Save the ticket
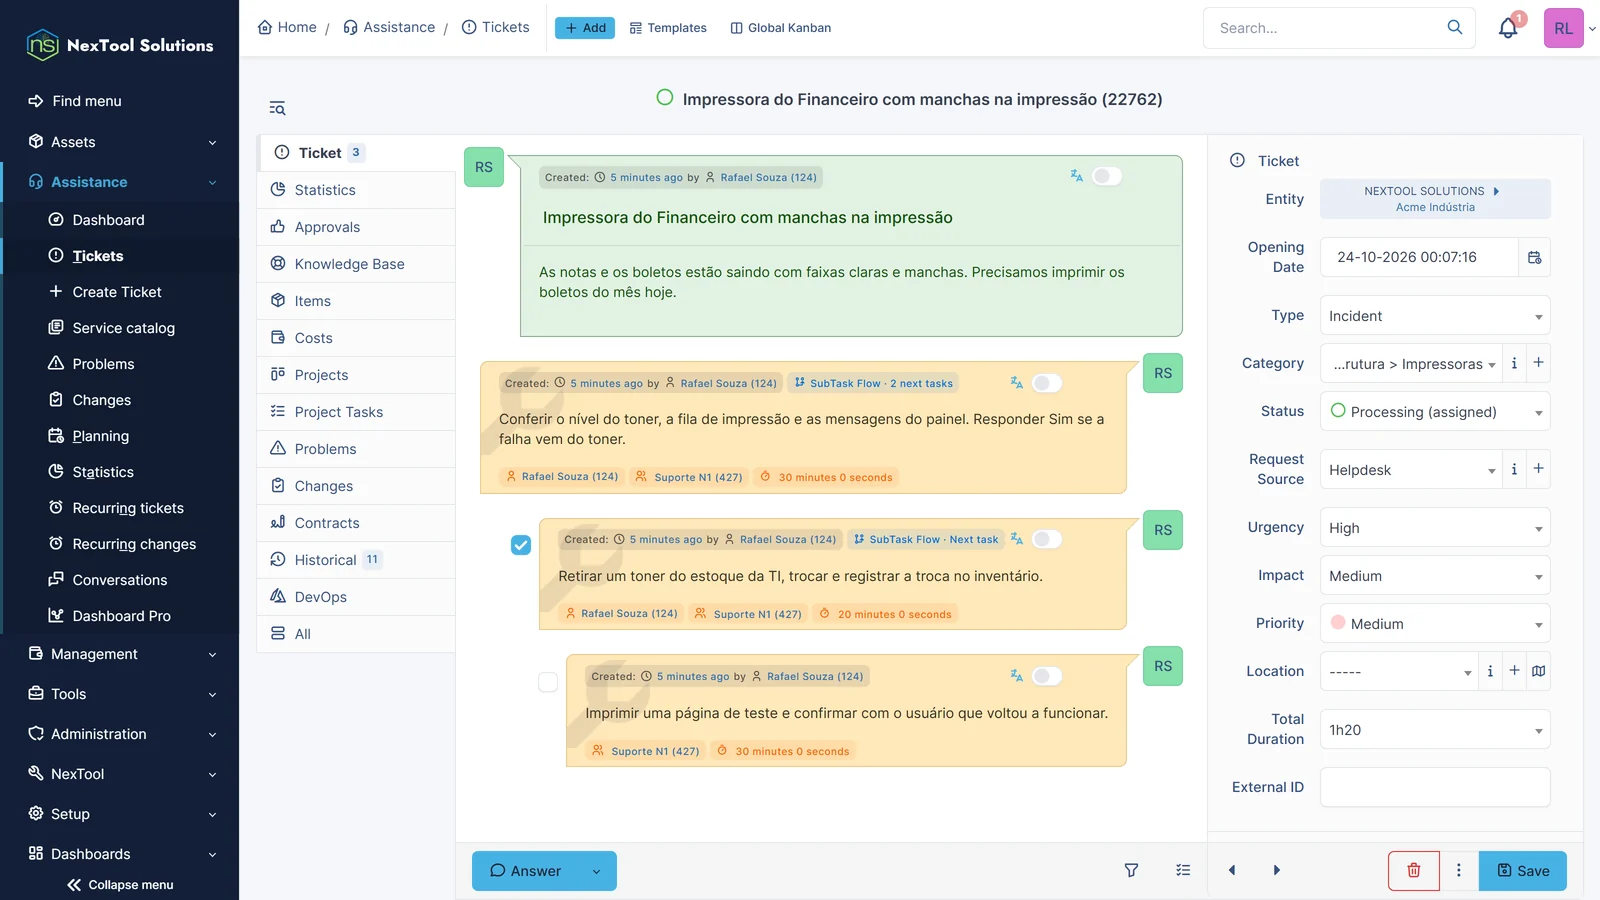 click(x=1523, y=871)
